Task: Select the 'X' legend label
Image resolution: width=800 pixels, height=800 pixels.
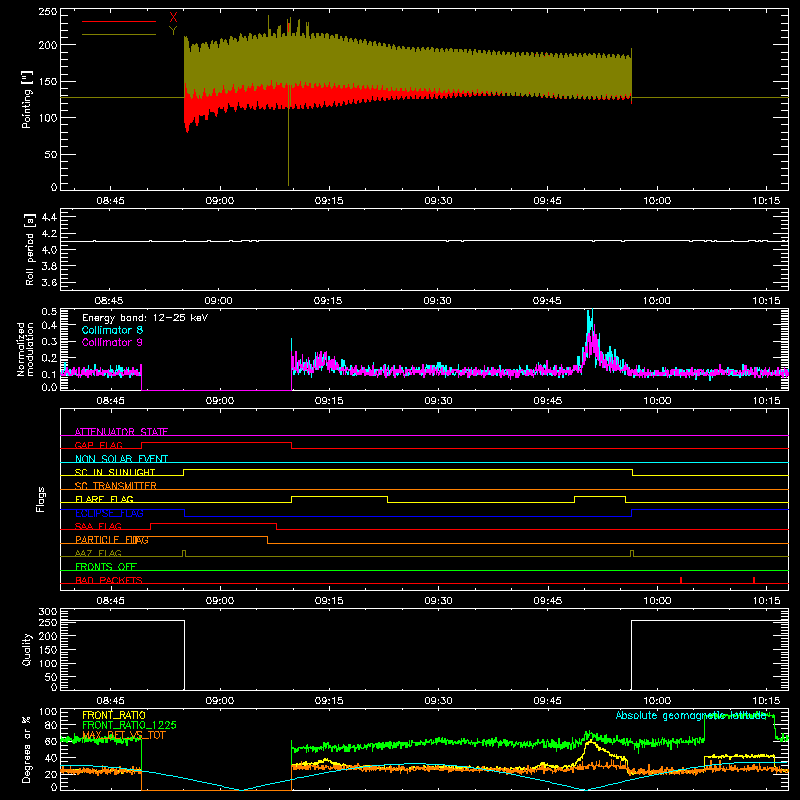Action: pos(173,18)
